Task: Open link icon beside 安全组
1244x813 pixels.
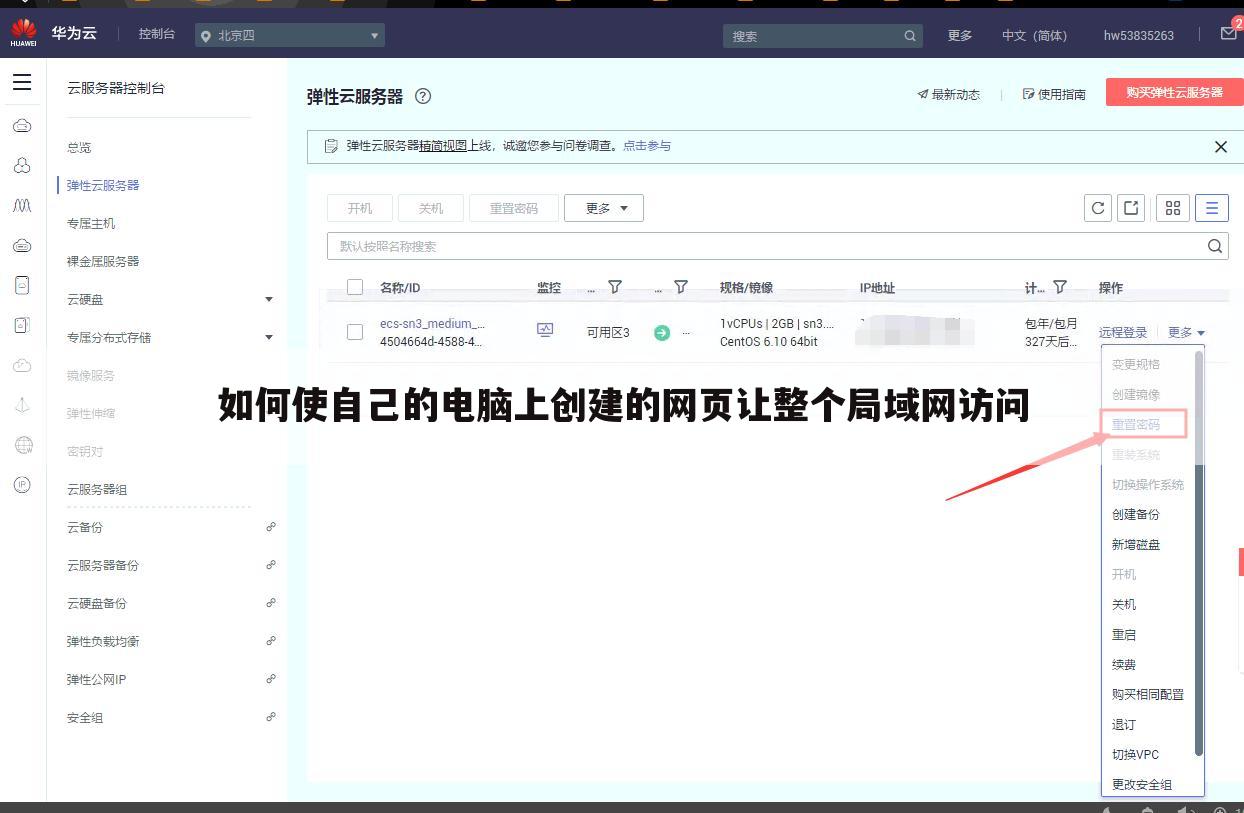Action: (271, 717)
